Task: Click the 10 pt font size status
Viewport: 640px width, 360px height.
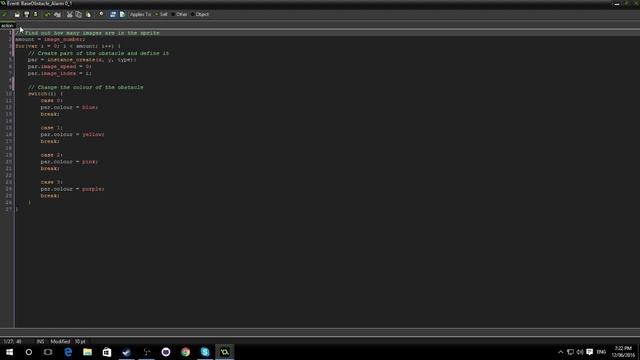Action: coord(80,341)
